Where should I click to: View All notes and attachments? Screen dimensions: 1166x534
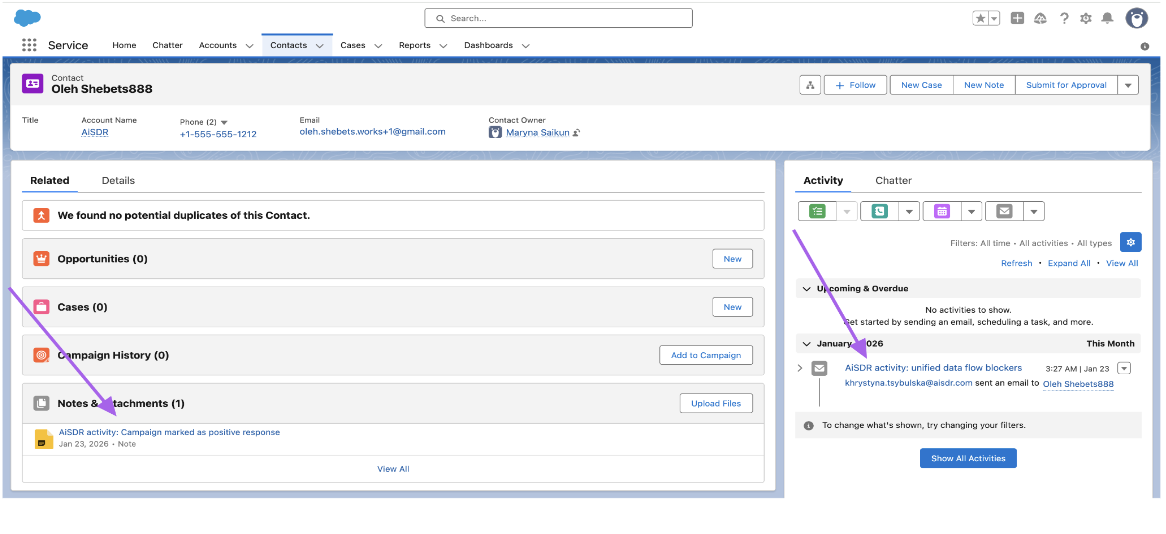tap(393, 469)
